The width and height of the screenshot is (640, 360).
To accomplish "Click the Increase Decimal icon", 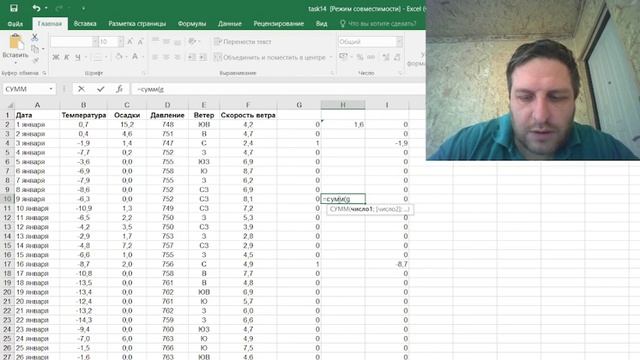I will click(385, 57).
